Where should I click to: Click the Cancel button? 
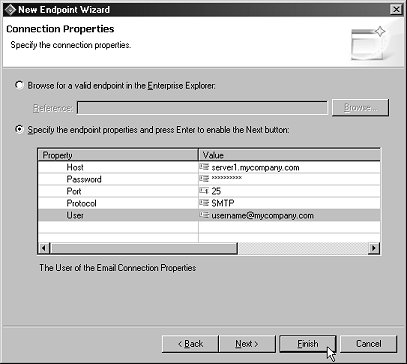368,344
